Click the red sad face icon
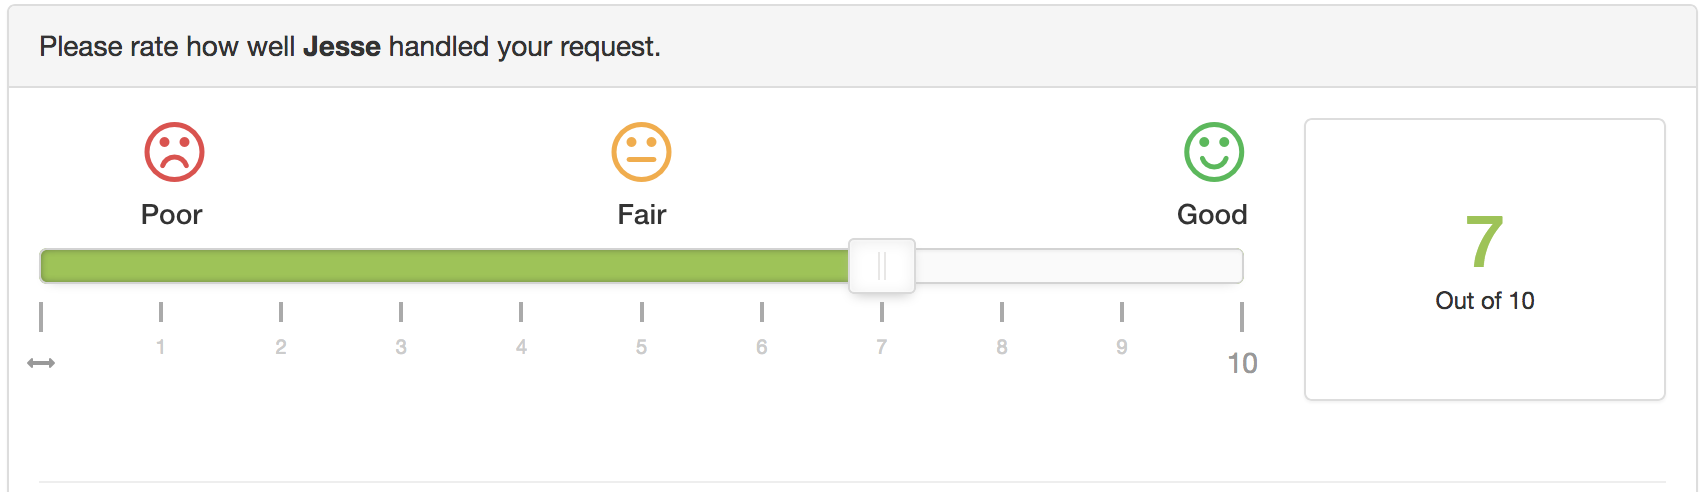1708x492 pixels. click(174, 152)
